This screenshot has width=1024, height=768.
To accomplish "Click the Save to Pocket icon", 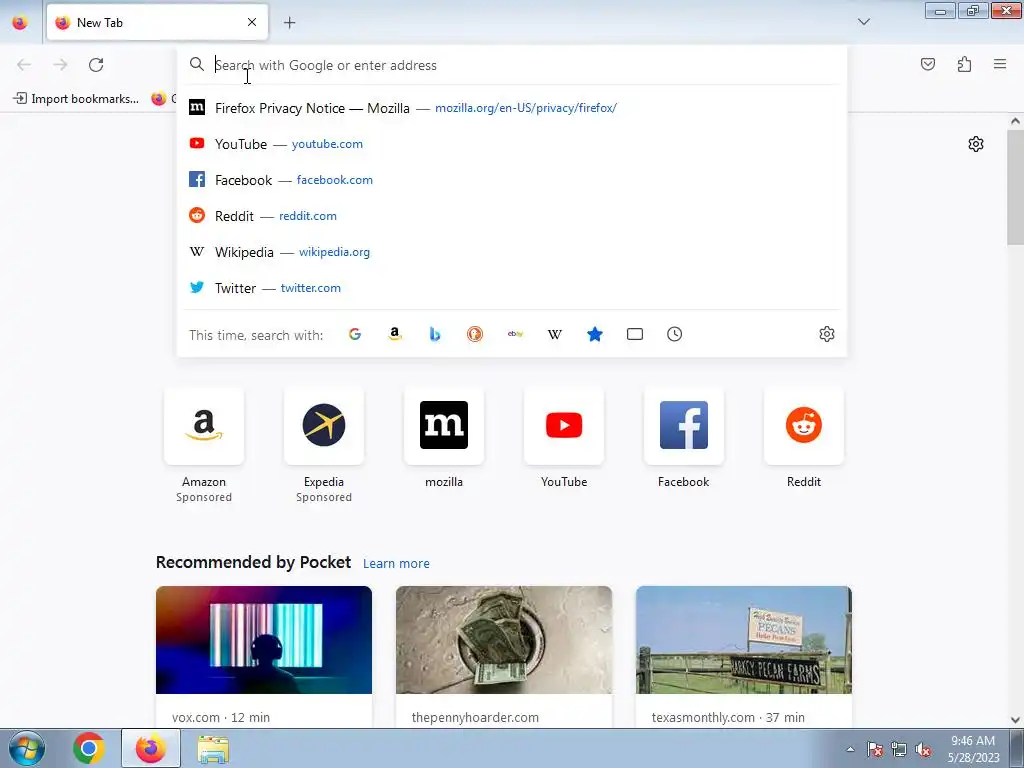I will [x=927, y=64].
